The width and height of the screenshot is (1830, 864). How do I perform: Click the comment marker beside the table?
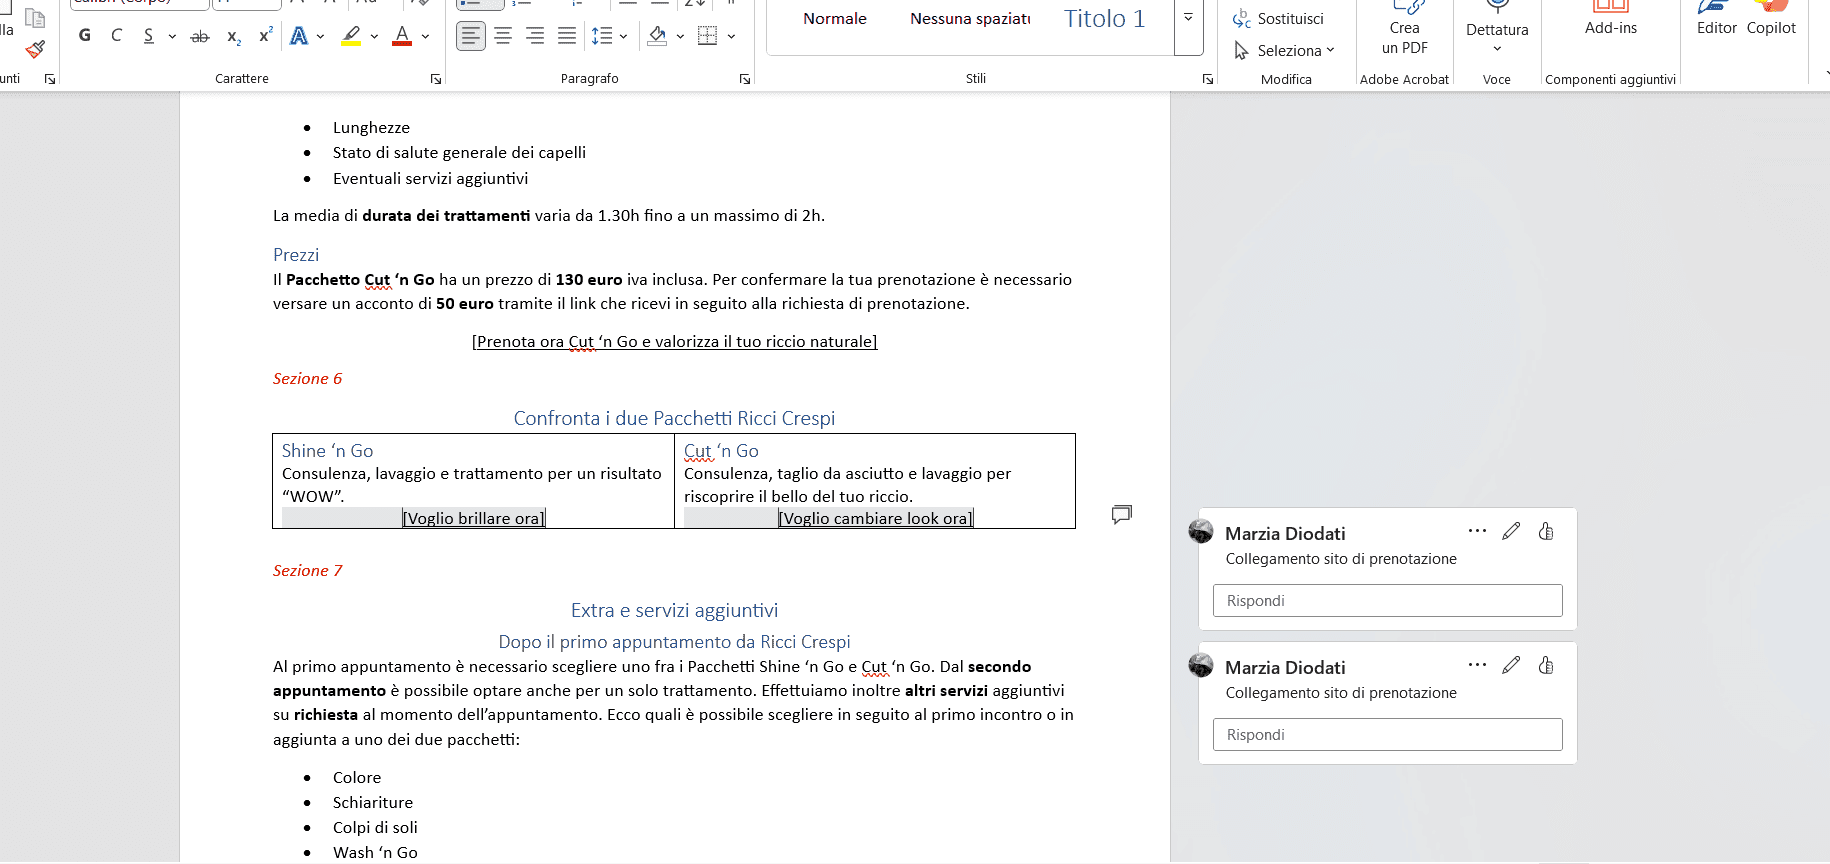1122,514
